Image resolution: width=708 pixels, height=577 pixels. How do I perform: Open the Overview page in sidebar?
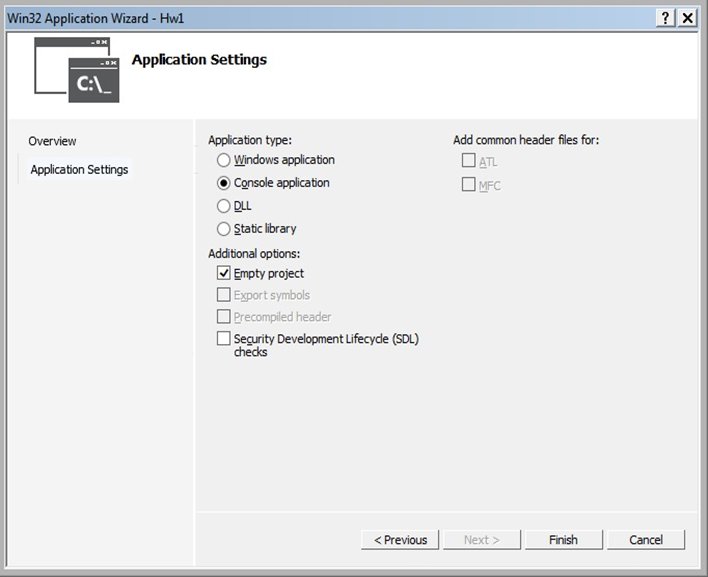point(52,141)
